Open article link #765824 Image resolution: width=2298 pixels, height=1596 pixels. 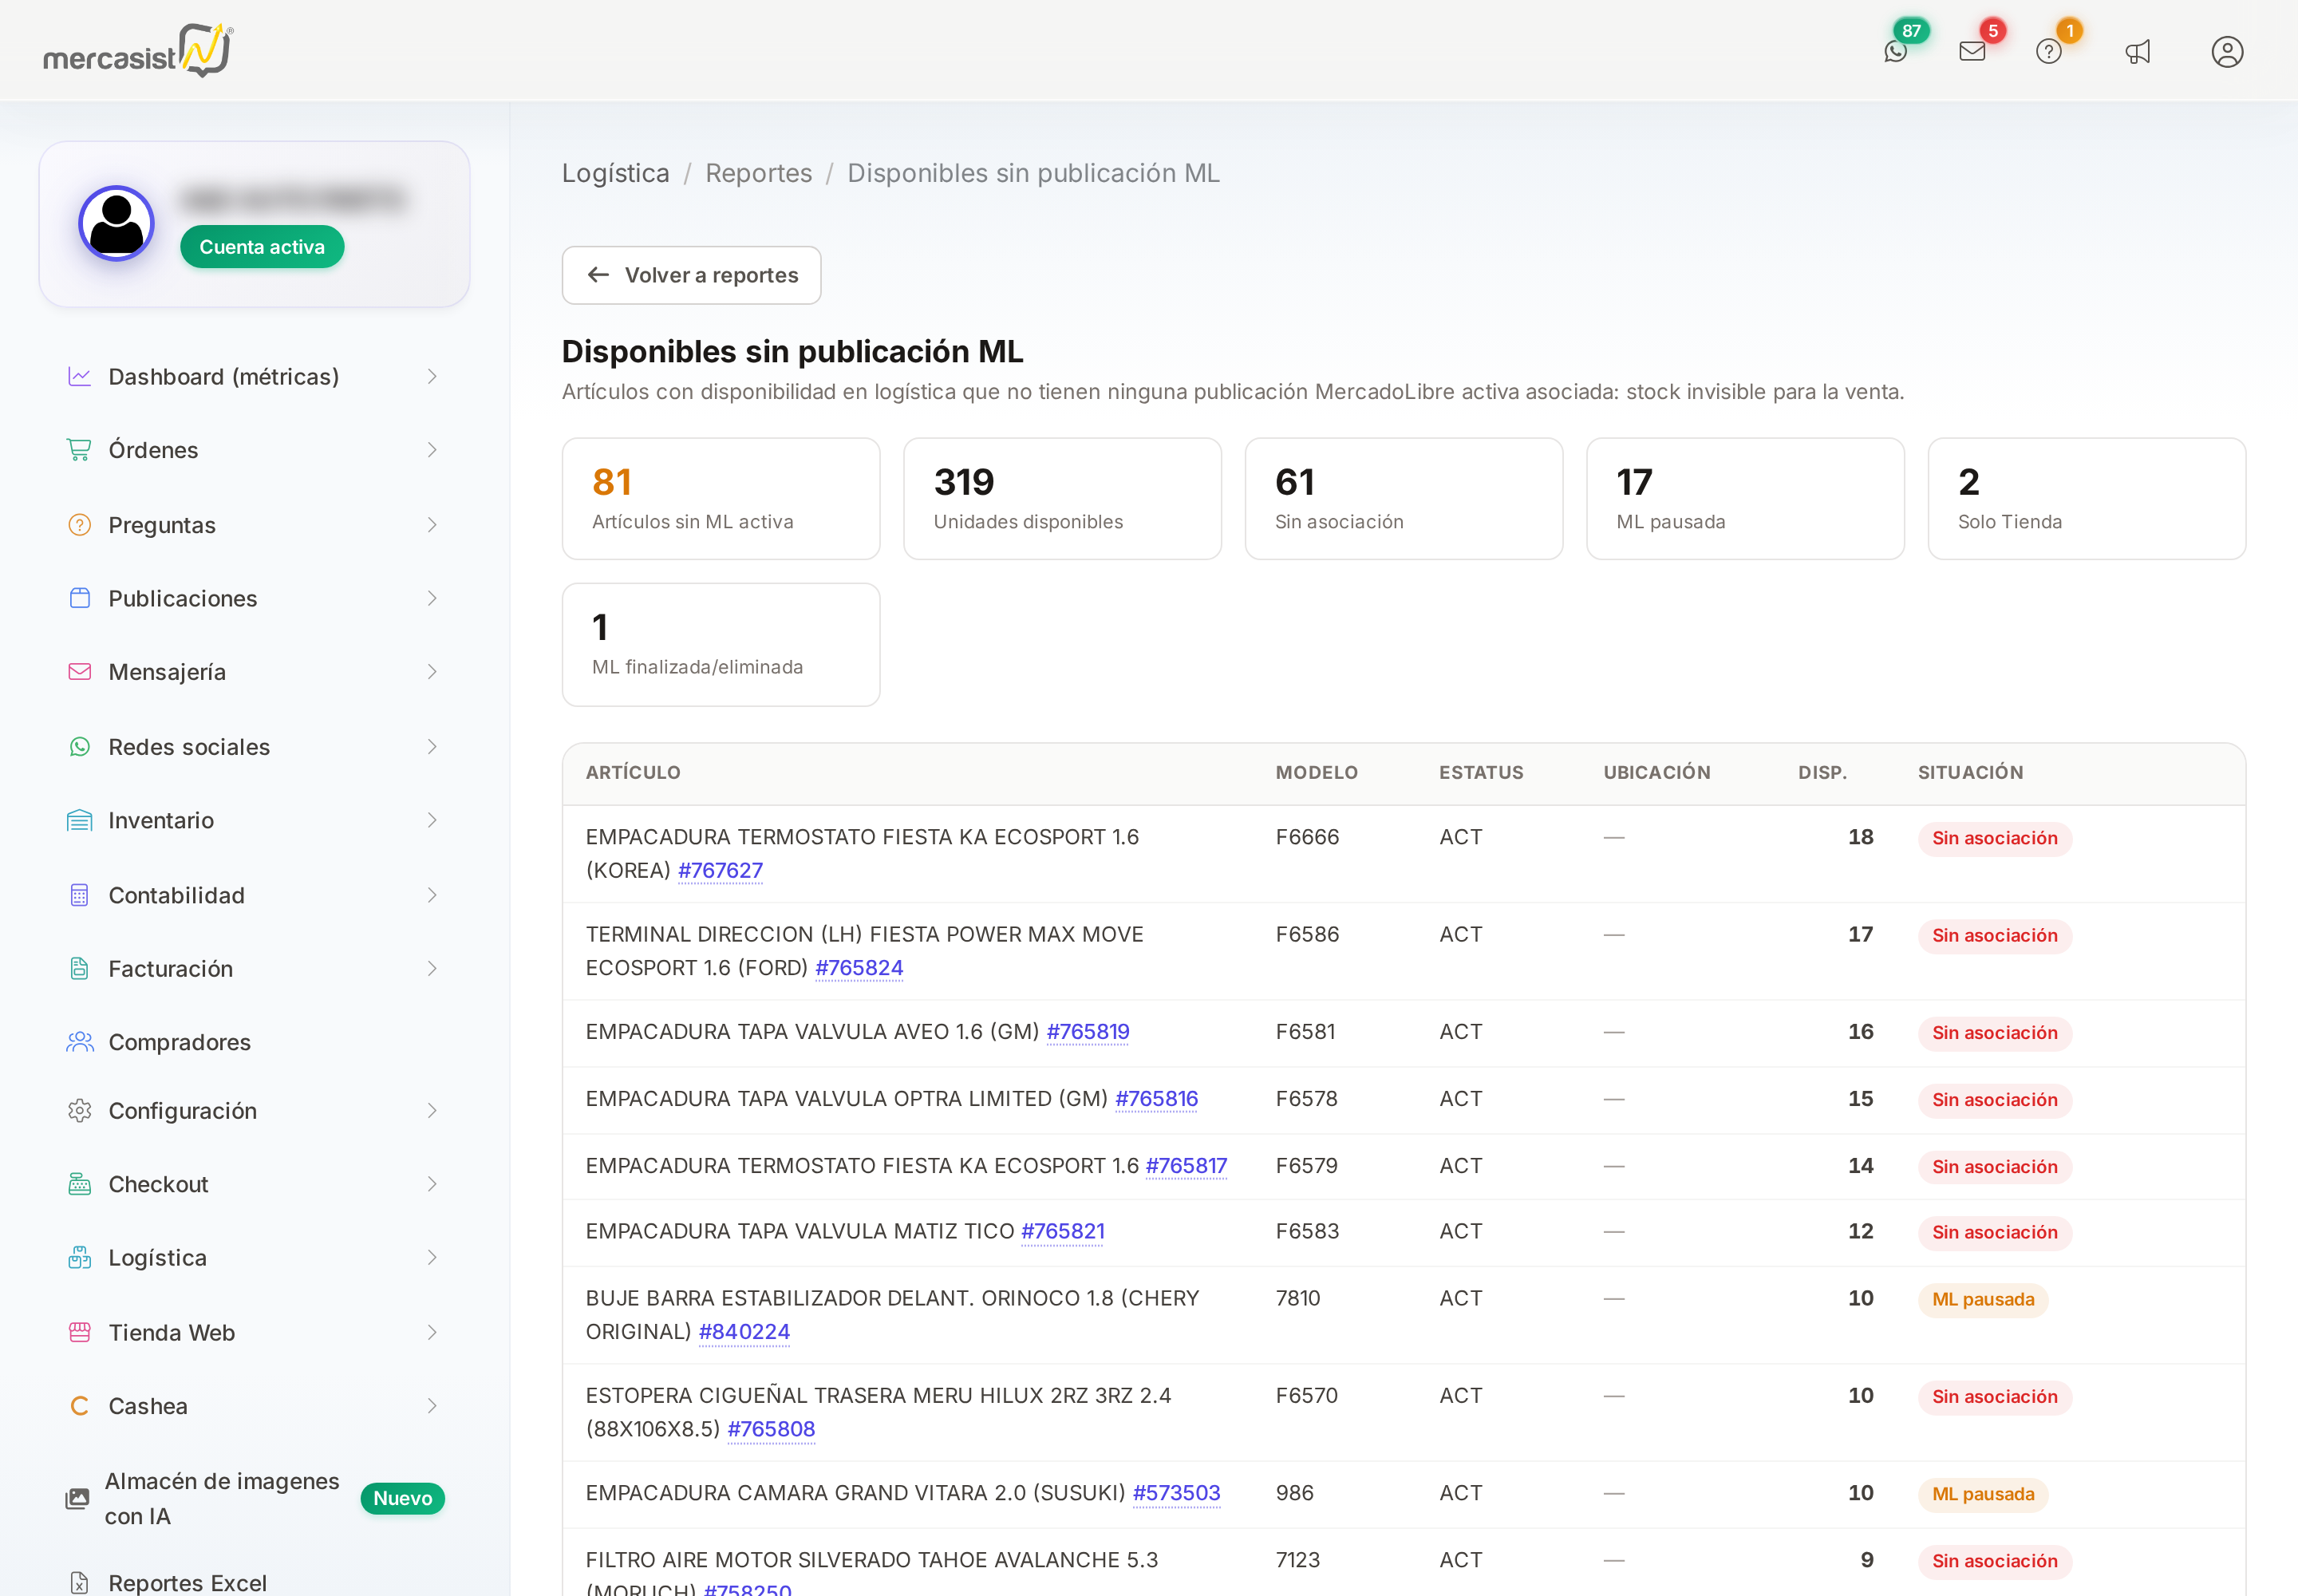tap(859, 968)
